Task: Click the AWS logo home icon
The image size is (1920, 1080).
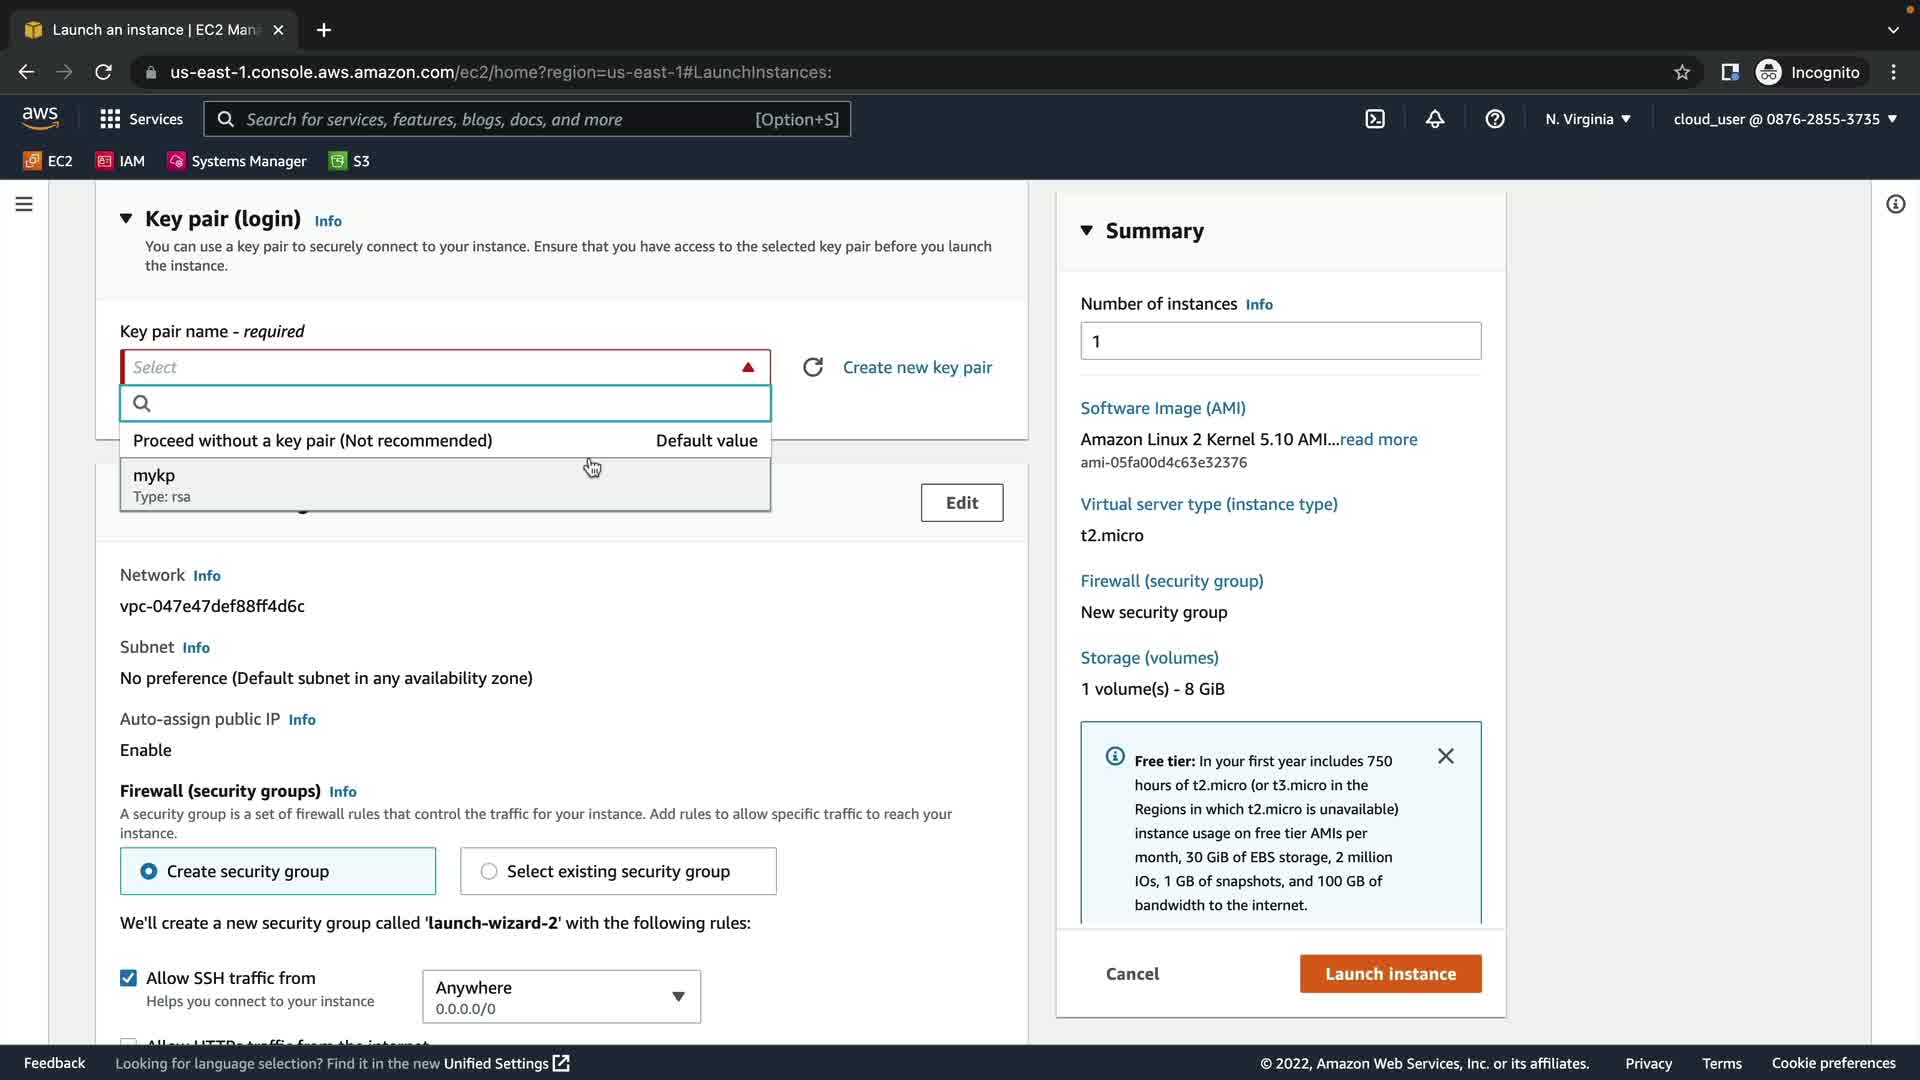Action: (x=40, y=118)
